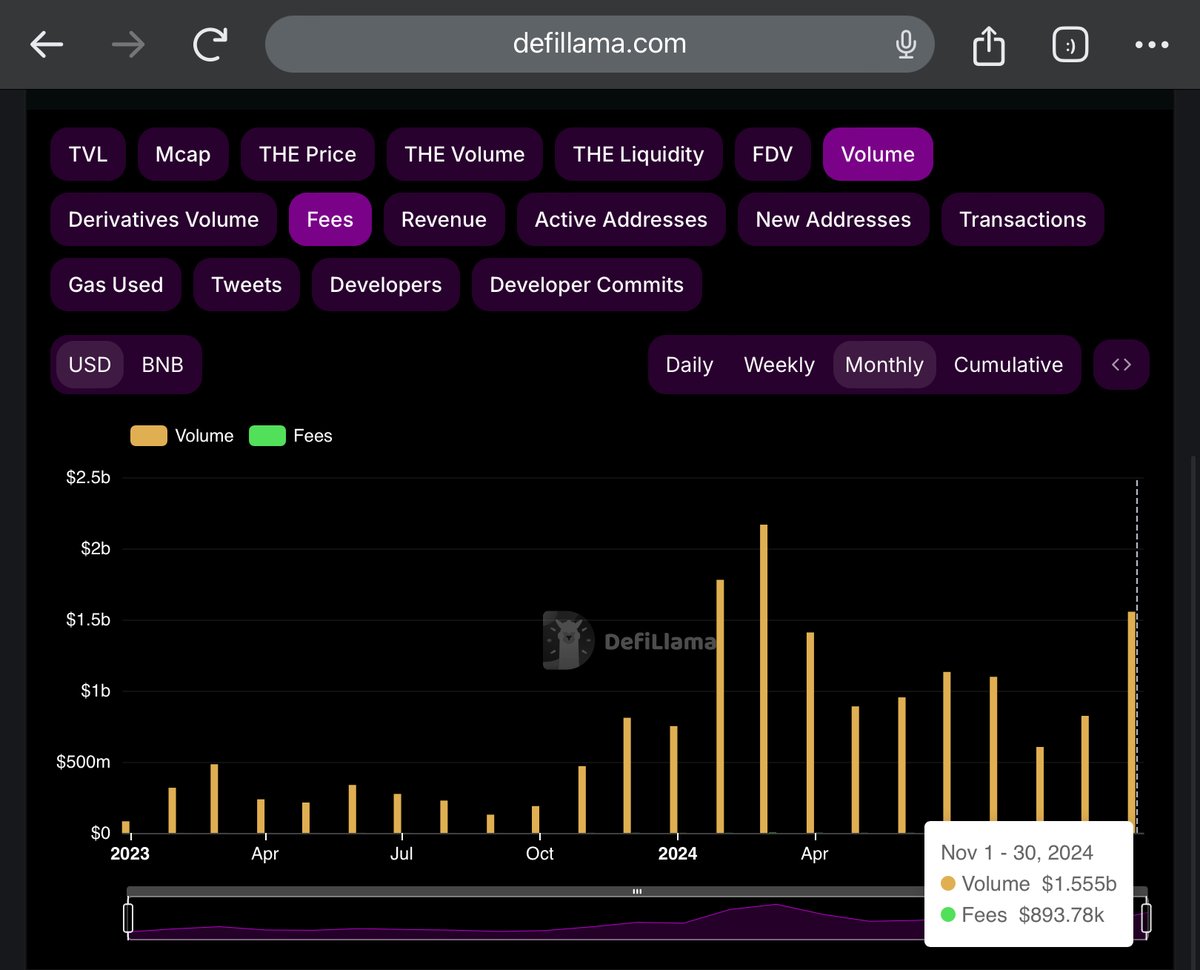Enable the Tweets metric

[247, 284]
